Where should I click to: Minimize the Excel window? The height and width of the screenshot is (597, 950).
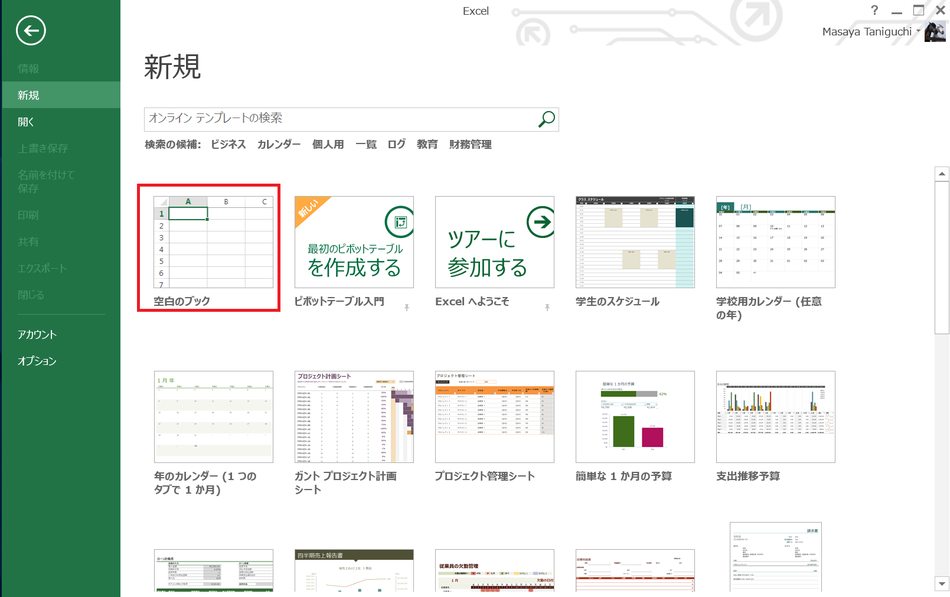point(897,11)
